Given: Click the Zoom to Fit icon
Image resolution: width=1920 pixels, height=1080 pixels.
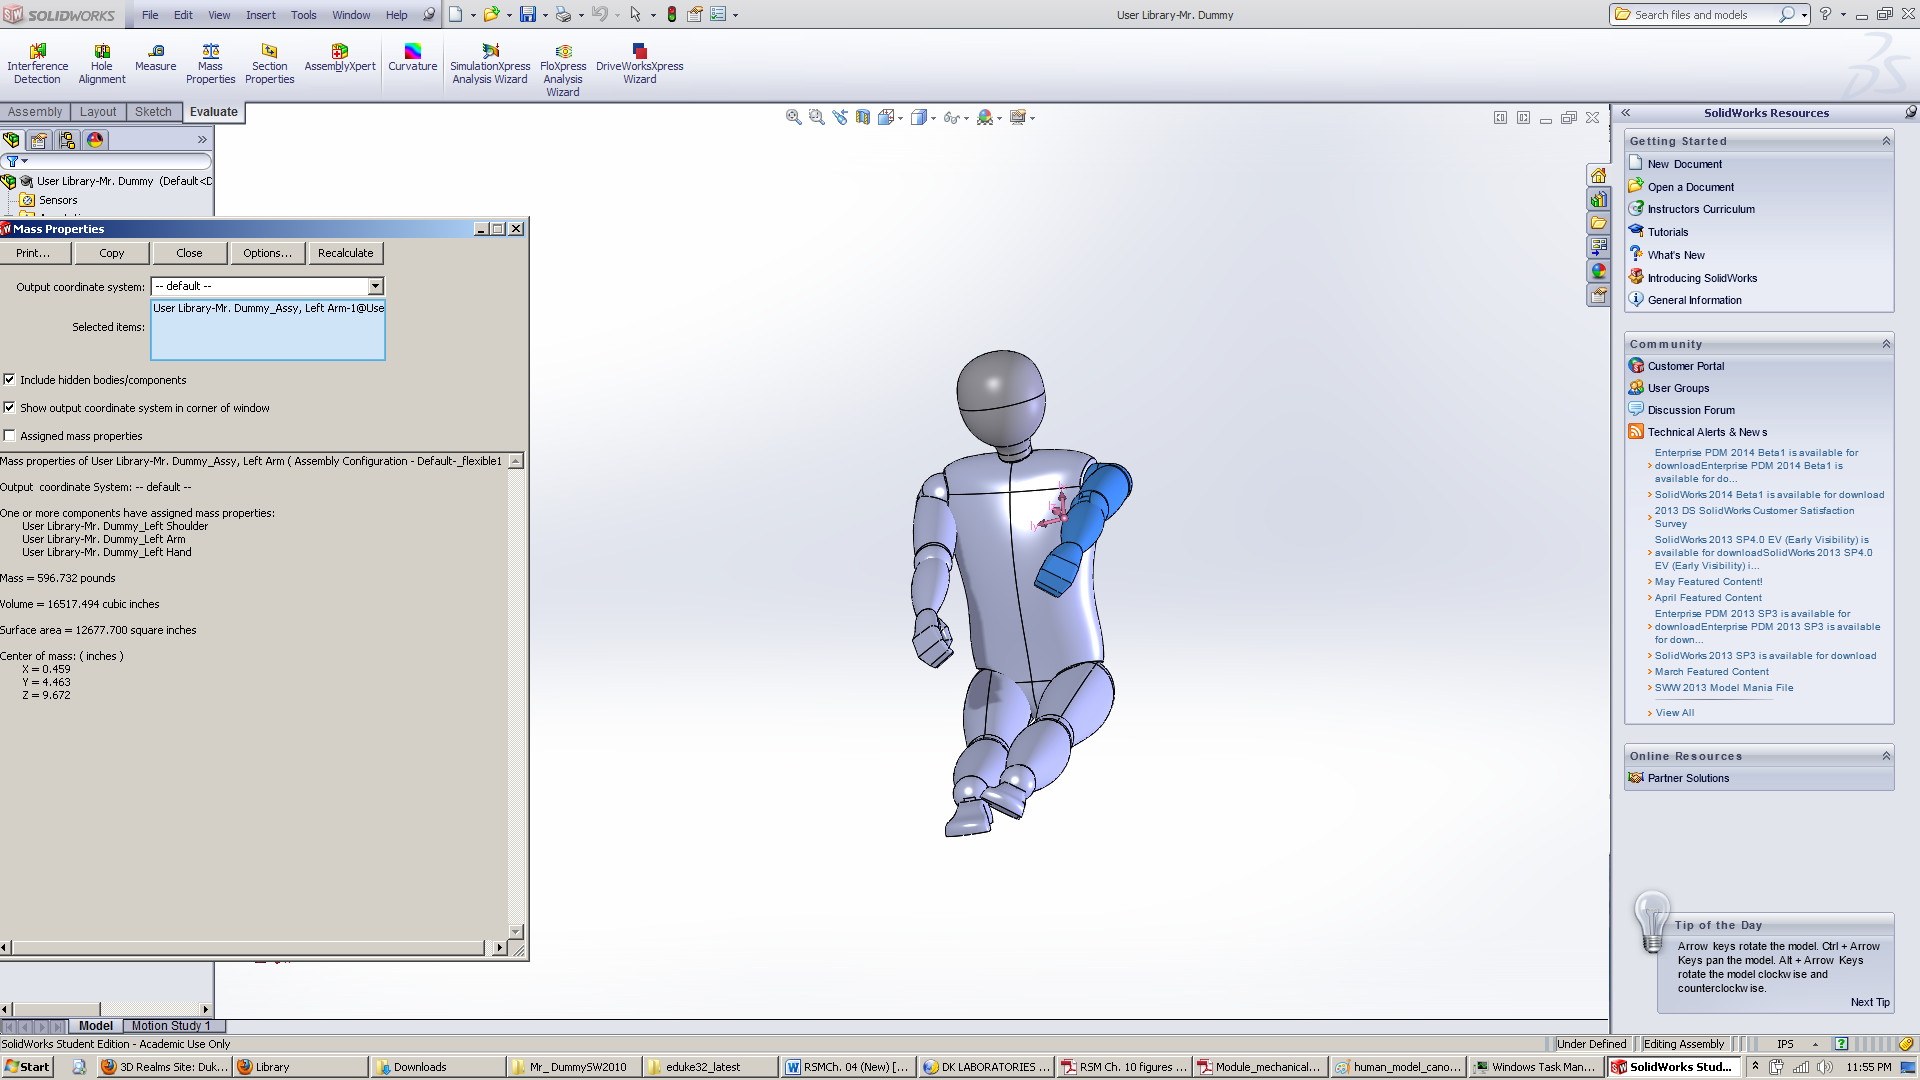Looking at the screenshot, I should pyautogui.click(x=794, y=117).
